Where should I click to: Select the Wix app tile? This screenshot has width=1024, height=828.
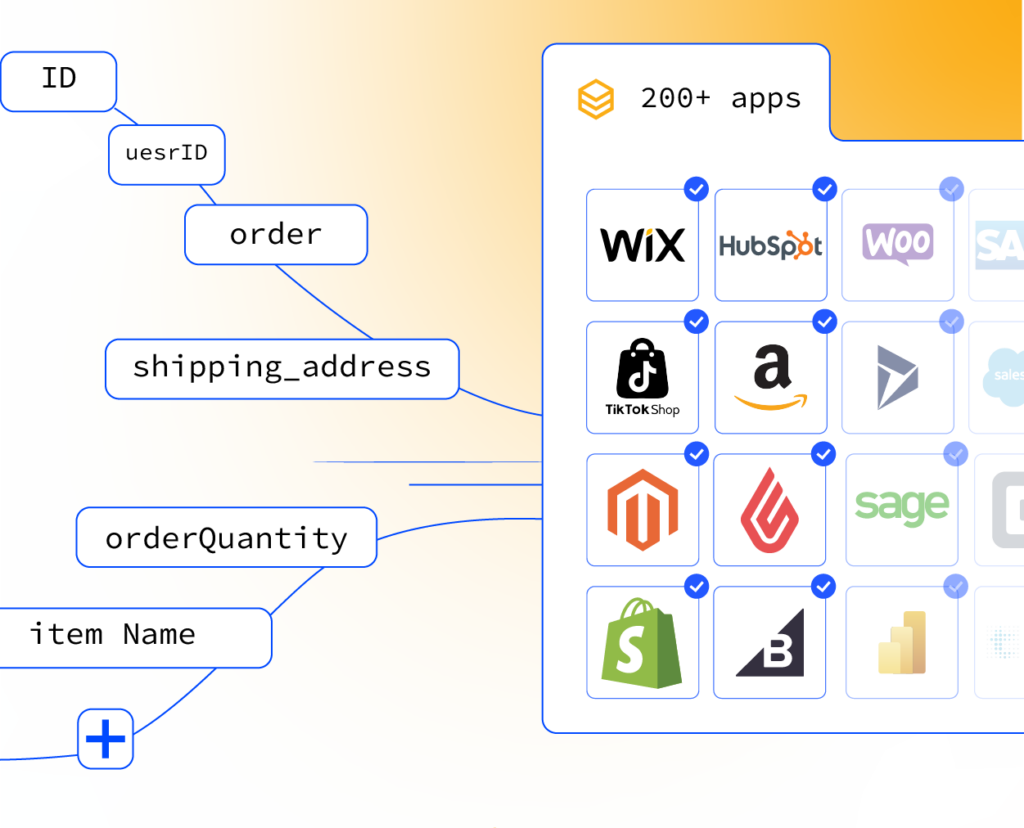coord(643,245)
